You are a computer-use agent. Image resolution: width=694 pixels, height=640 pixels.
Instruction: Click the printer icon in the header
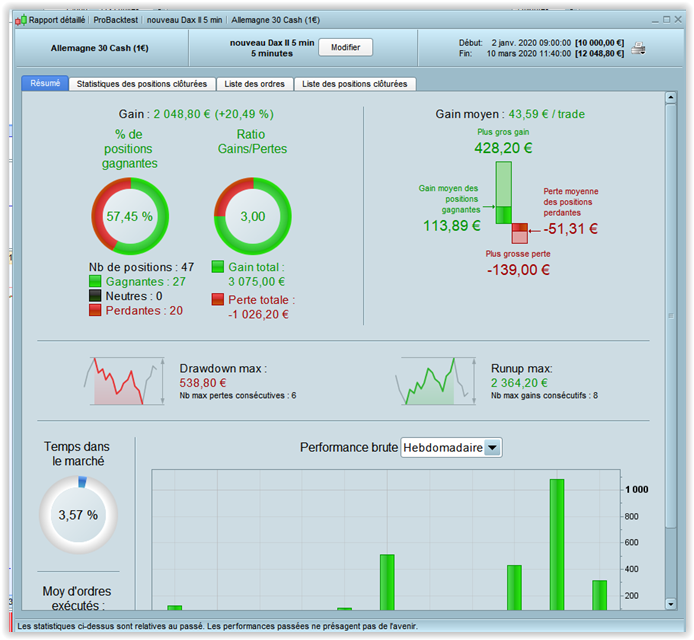tap(638, 48)
